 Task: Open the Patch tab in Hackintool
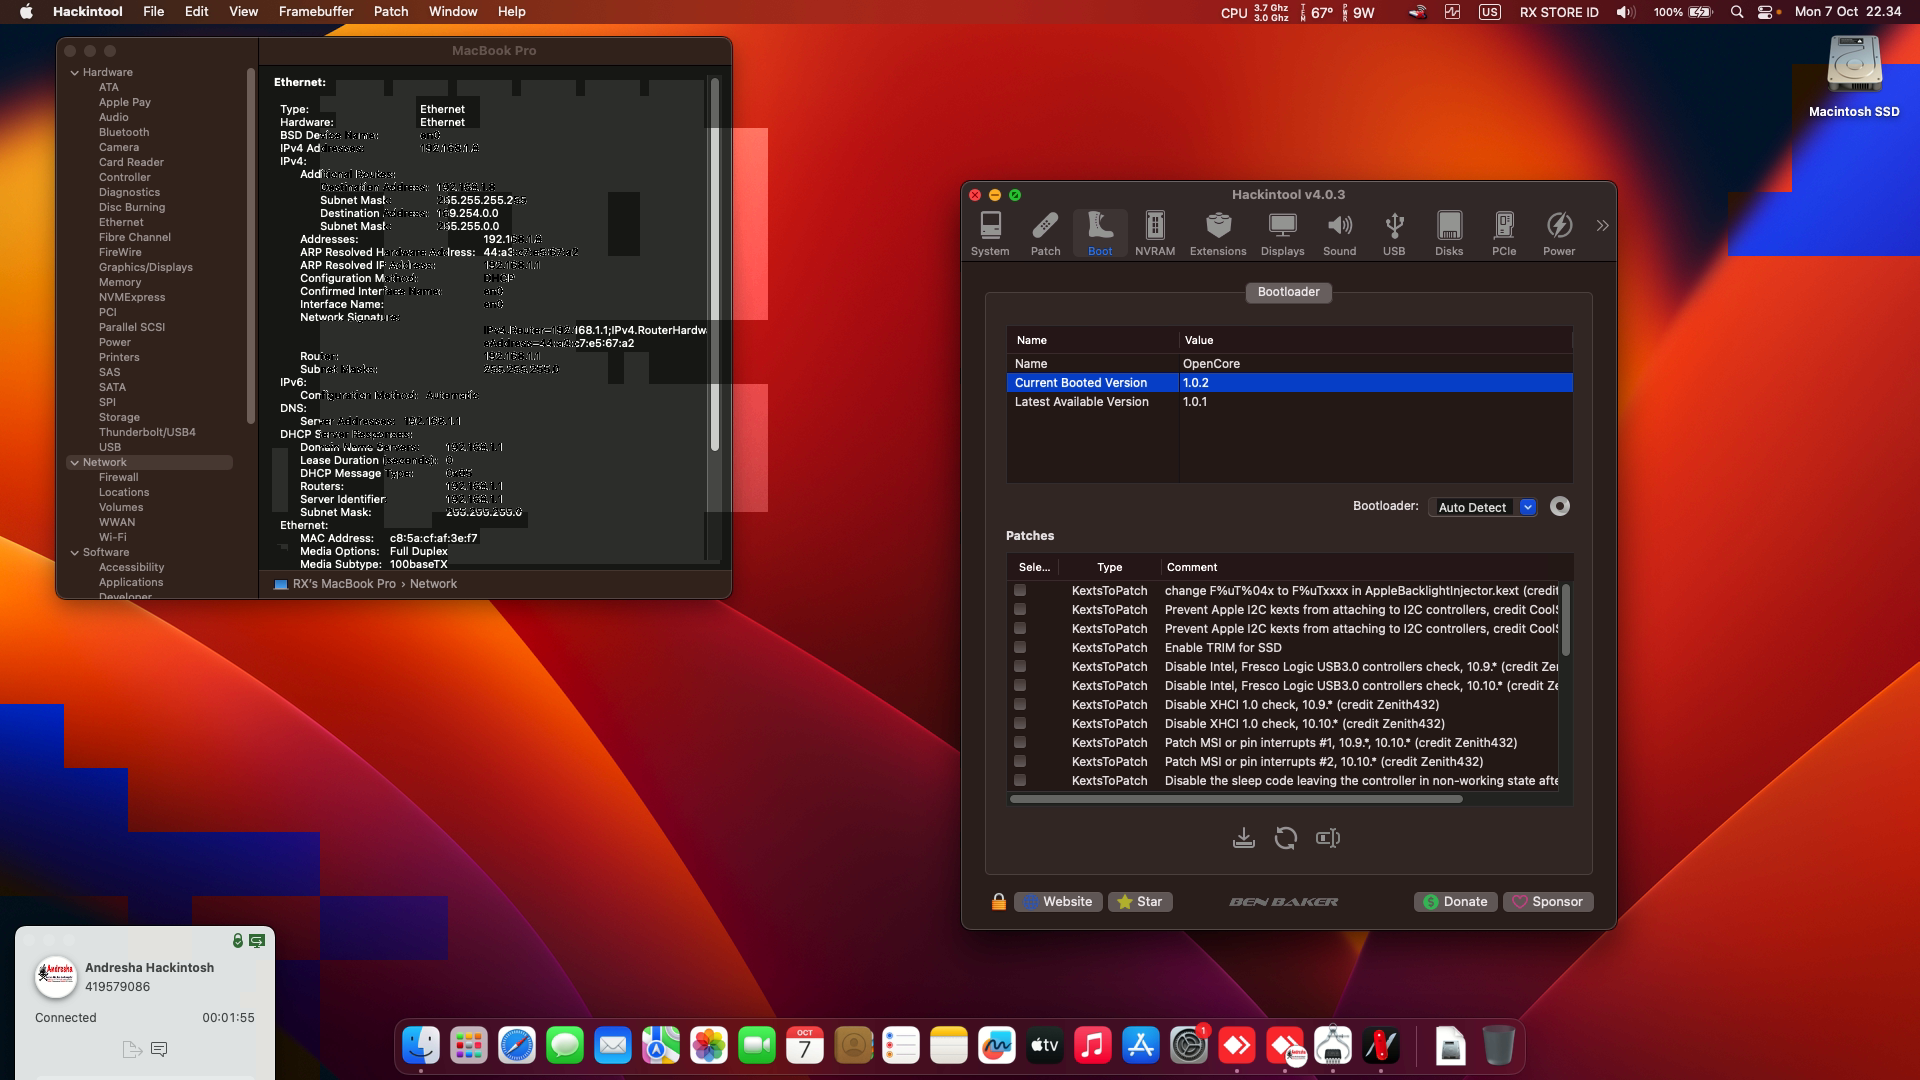tap(1045, 234)
